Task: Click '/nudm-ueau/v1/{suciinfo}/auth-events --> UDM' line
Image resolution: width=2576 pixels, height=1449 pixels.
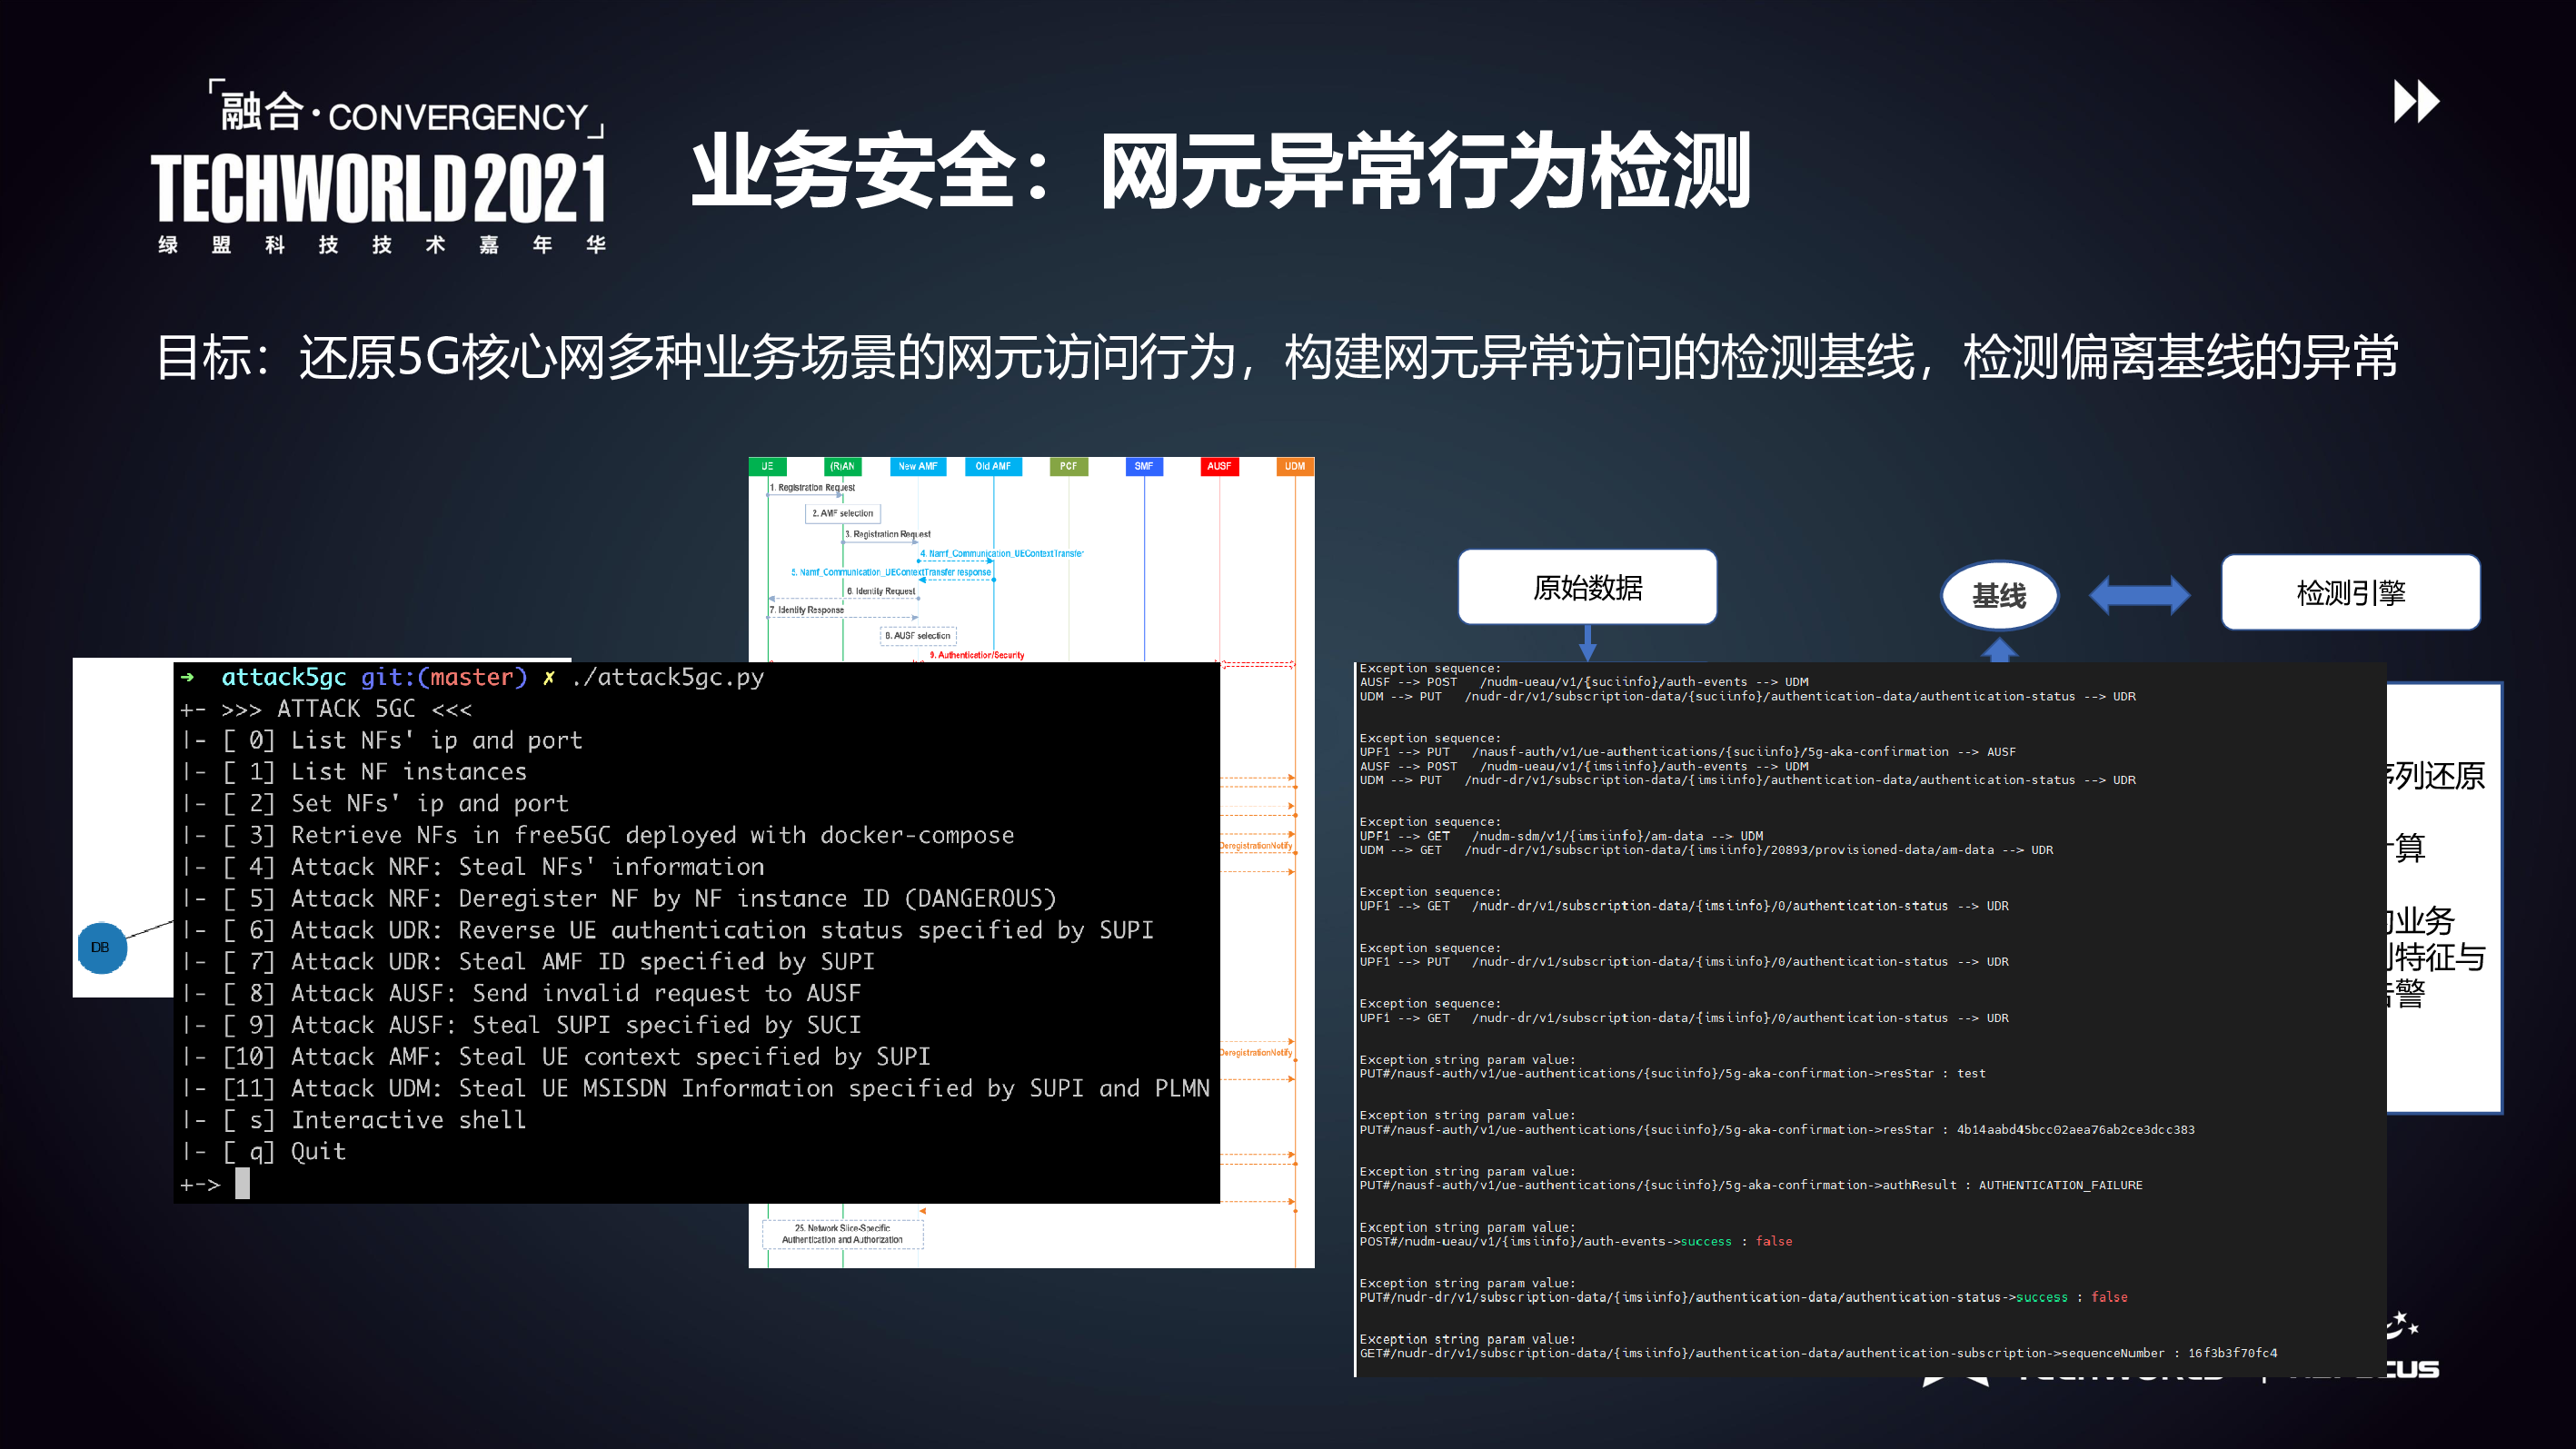Action: click(1584, 682)
